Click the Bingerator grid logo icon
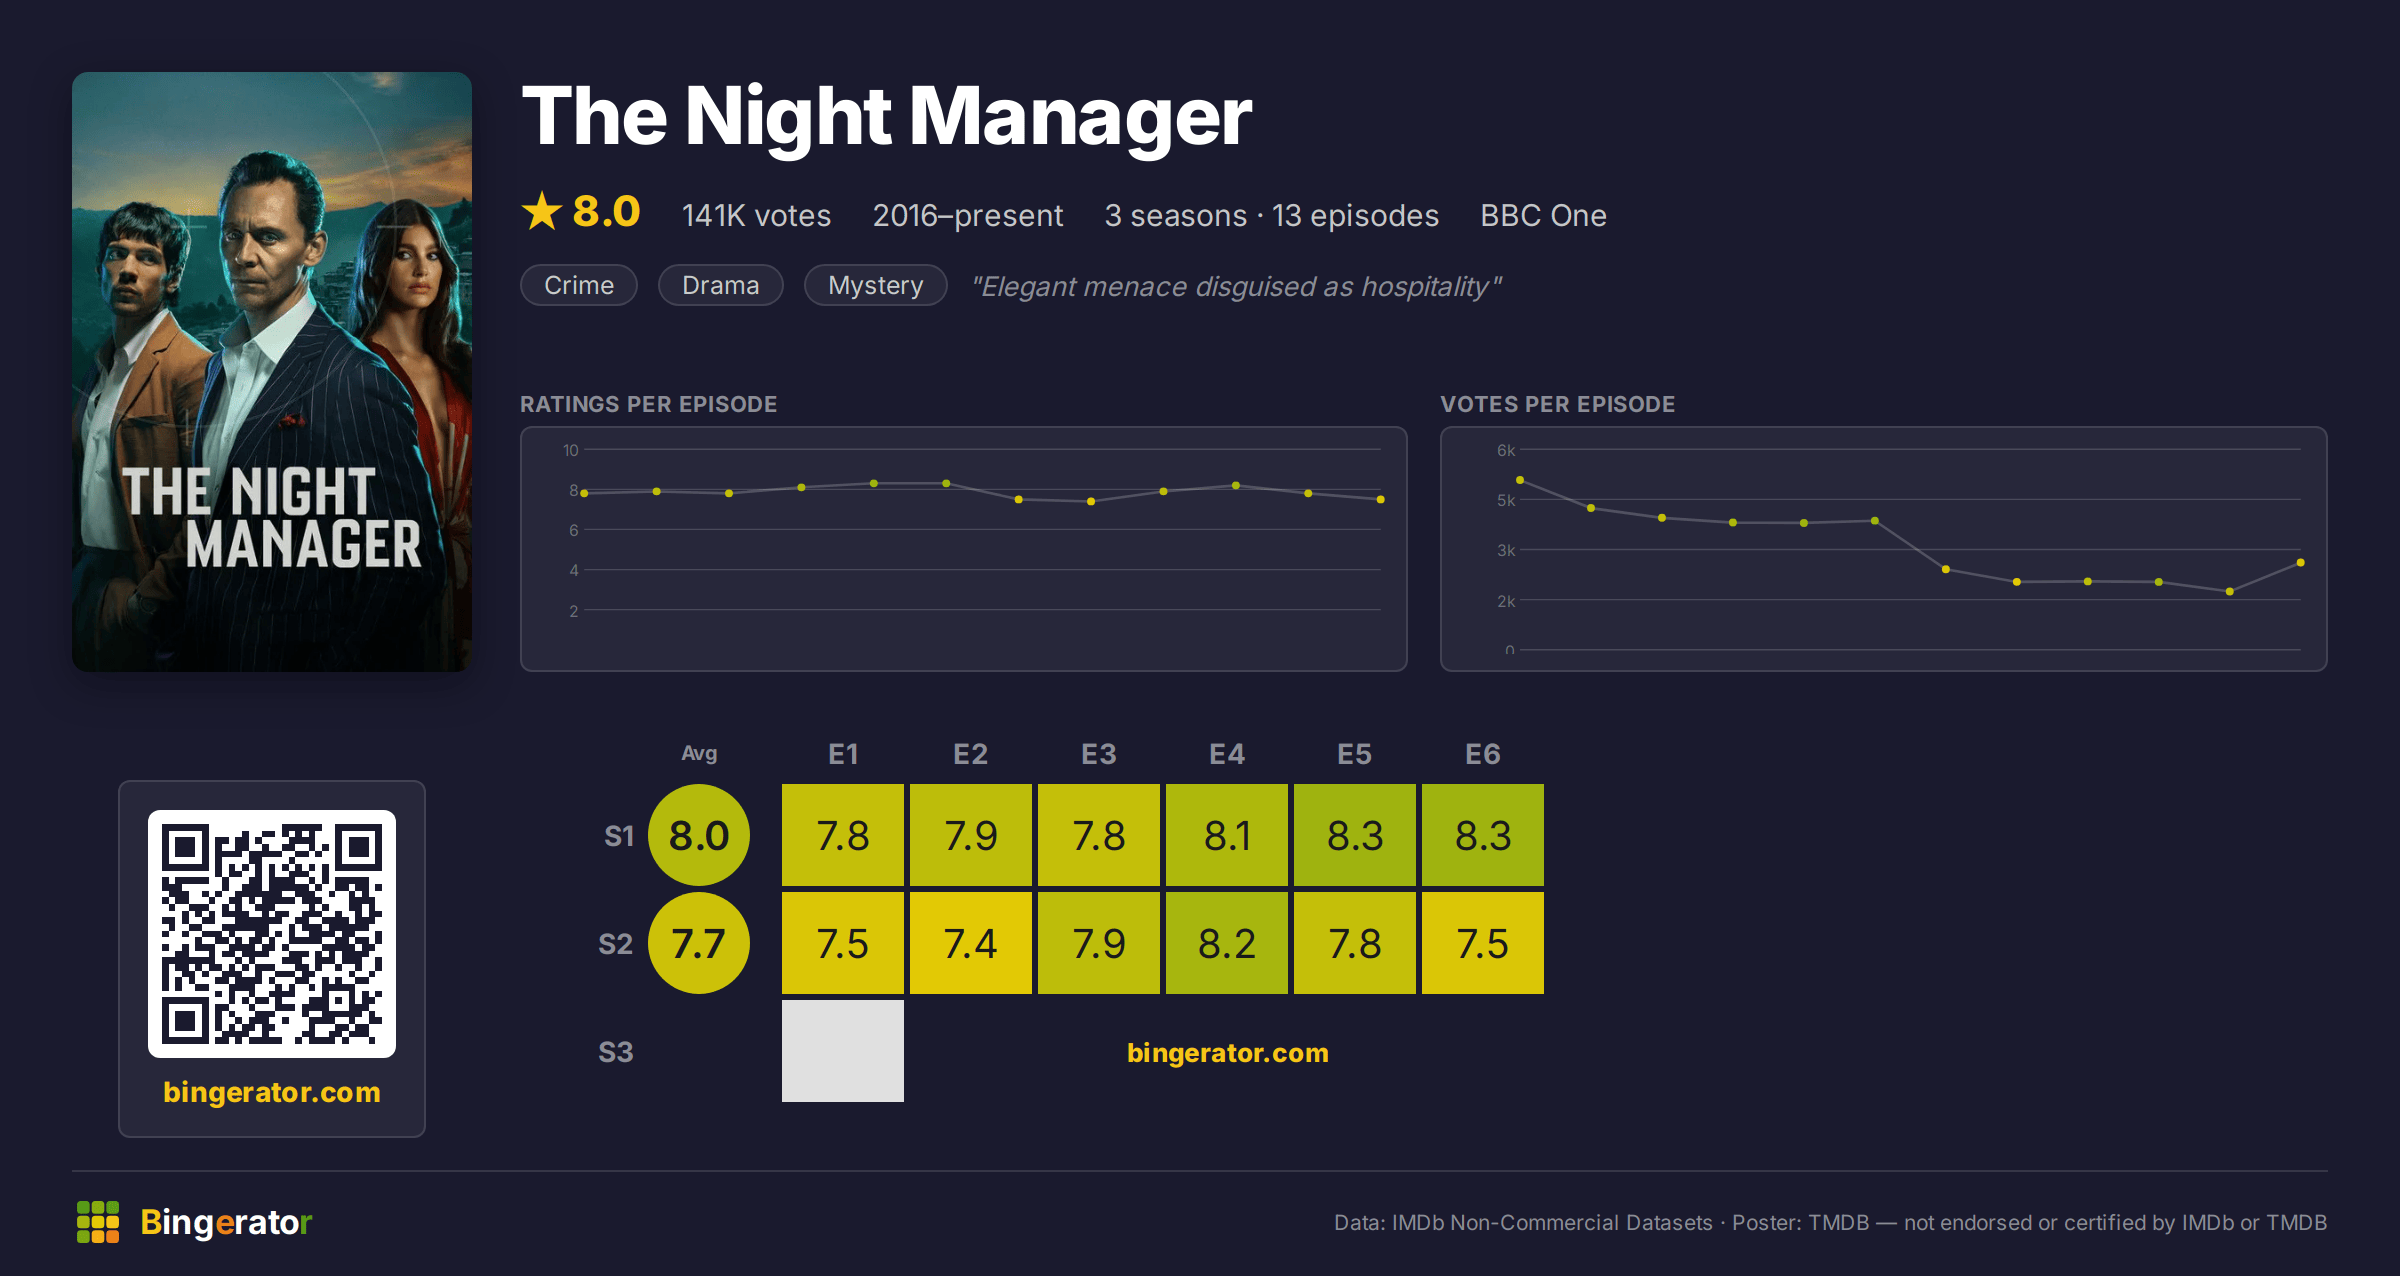The height and width of the screenshot is (1276, 2400). coord(98,1222)
